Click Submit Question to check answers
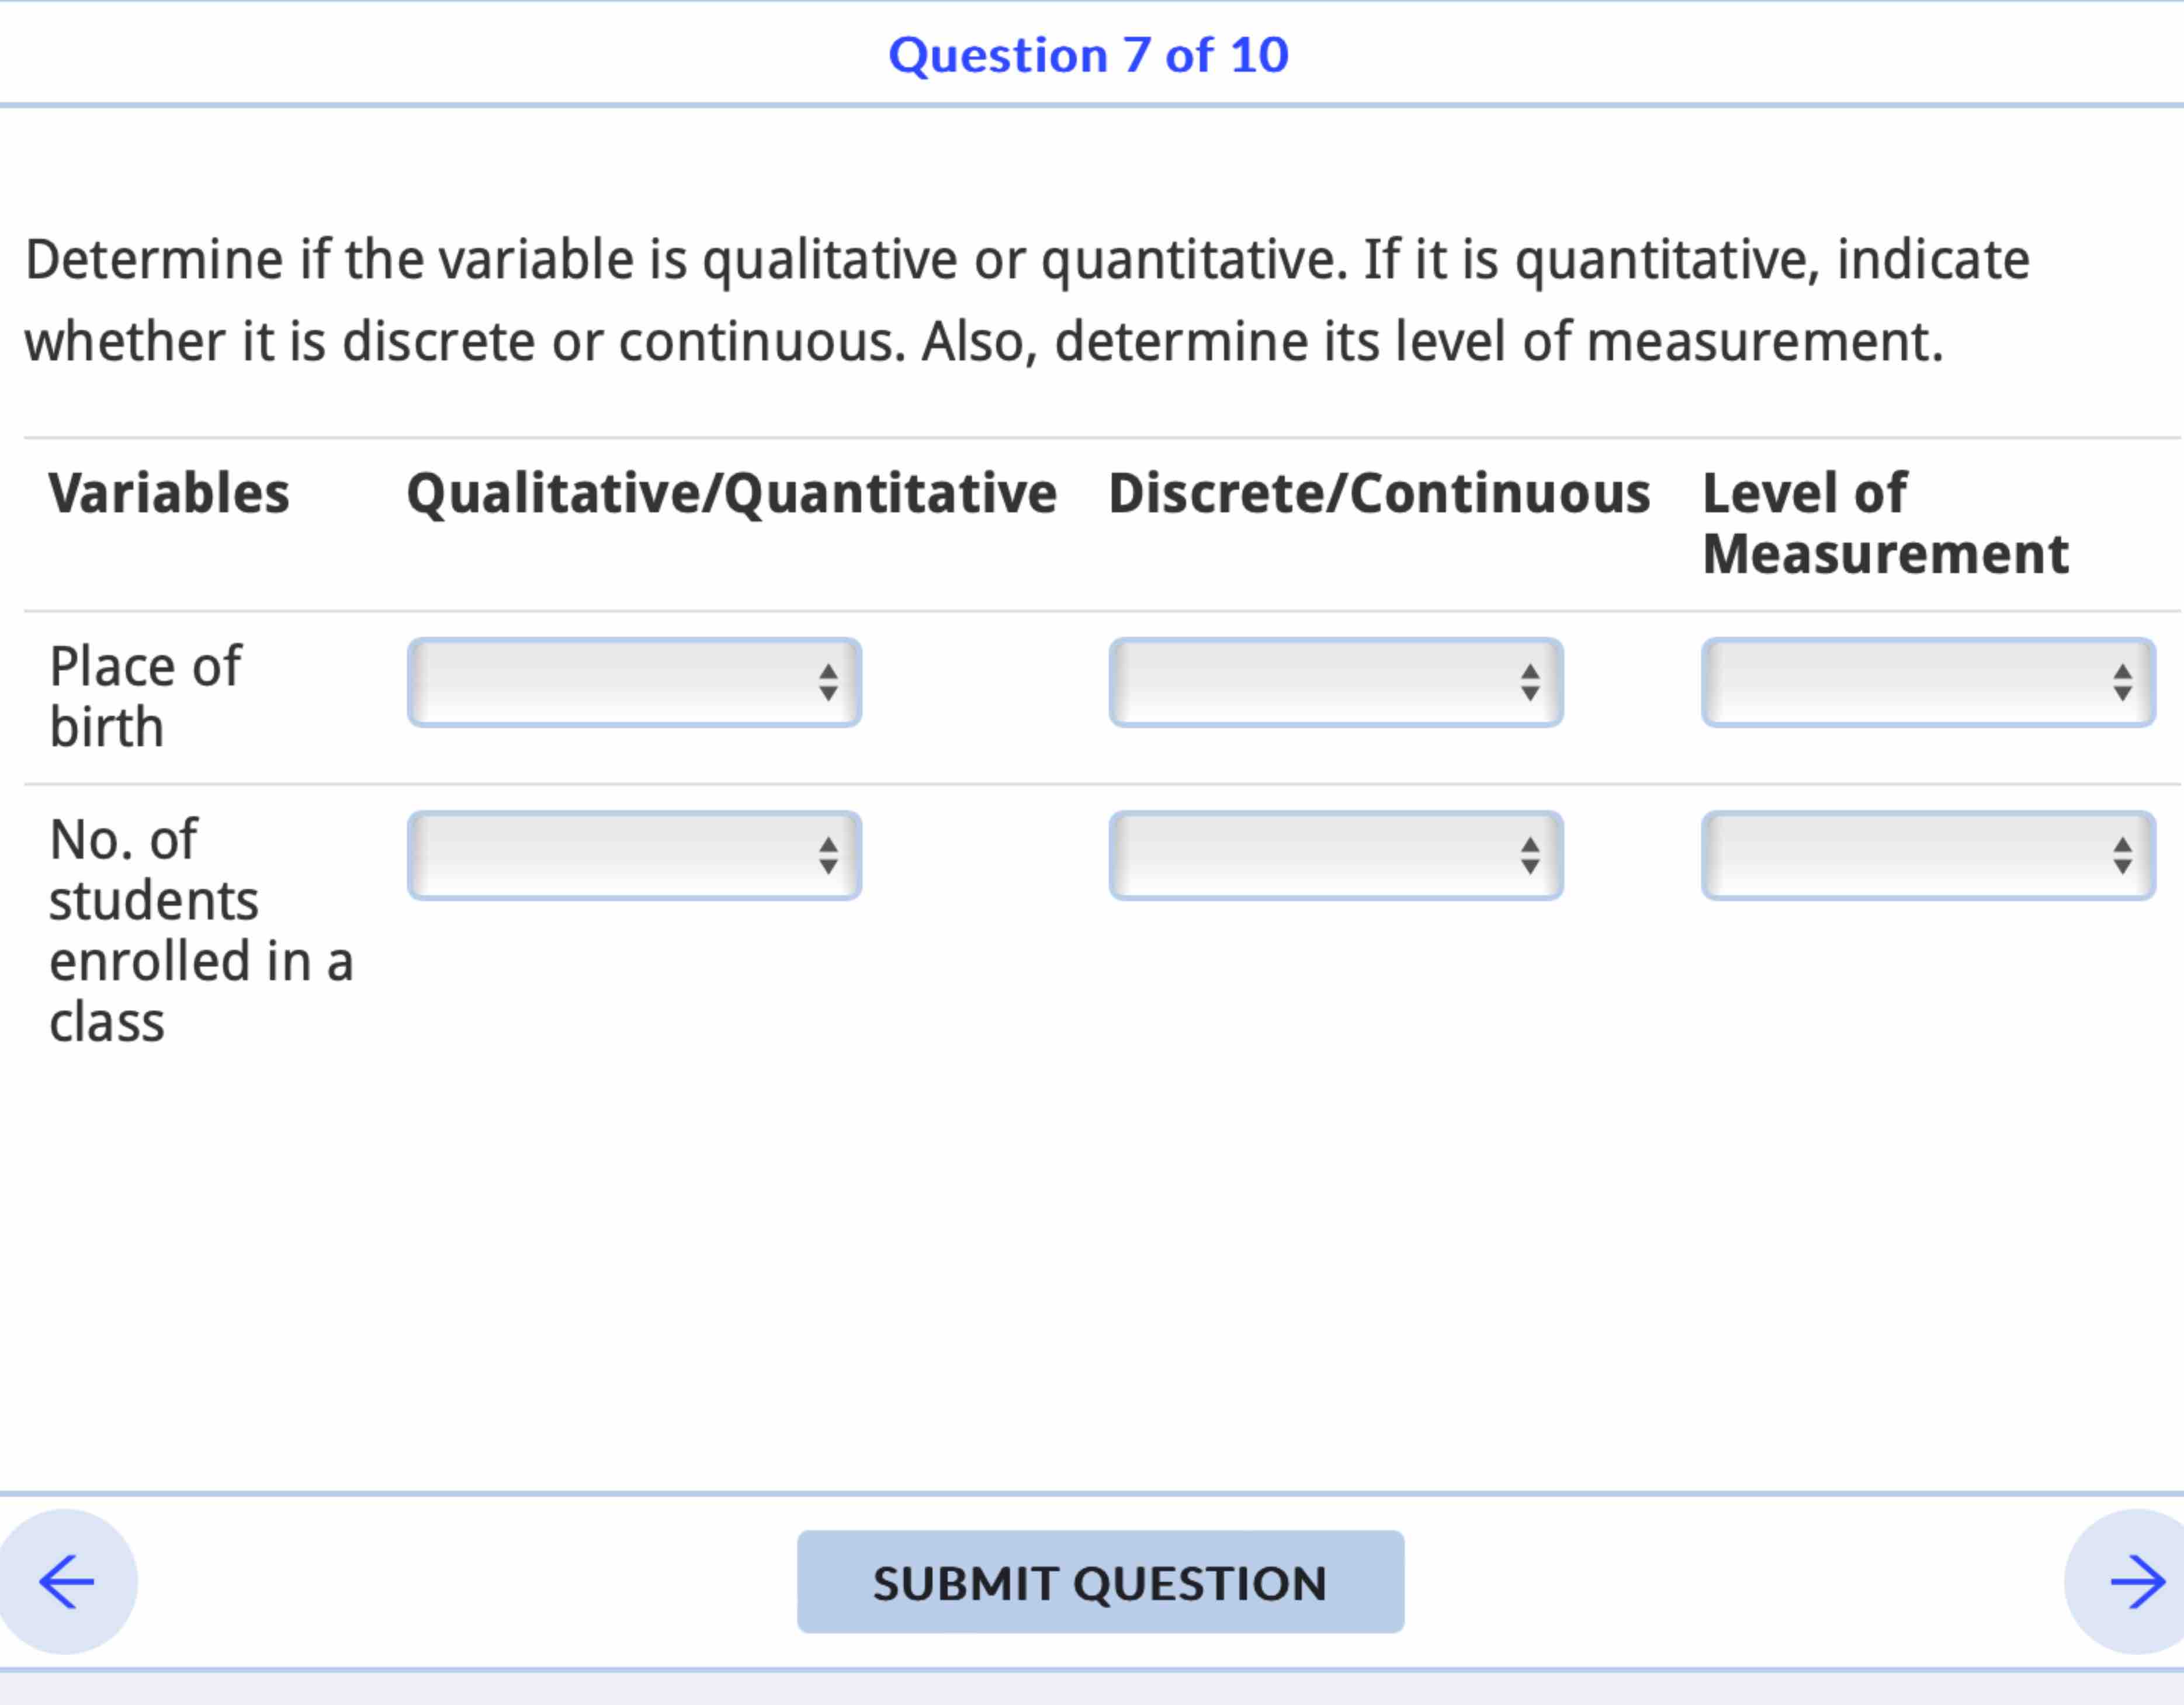Viewport: 2184px width, 1705px height. pos(1099,1583)
